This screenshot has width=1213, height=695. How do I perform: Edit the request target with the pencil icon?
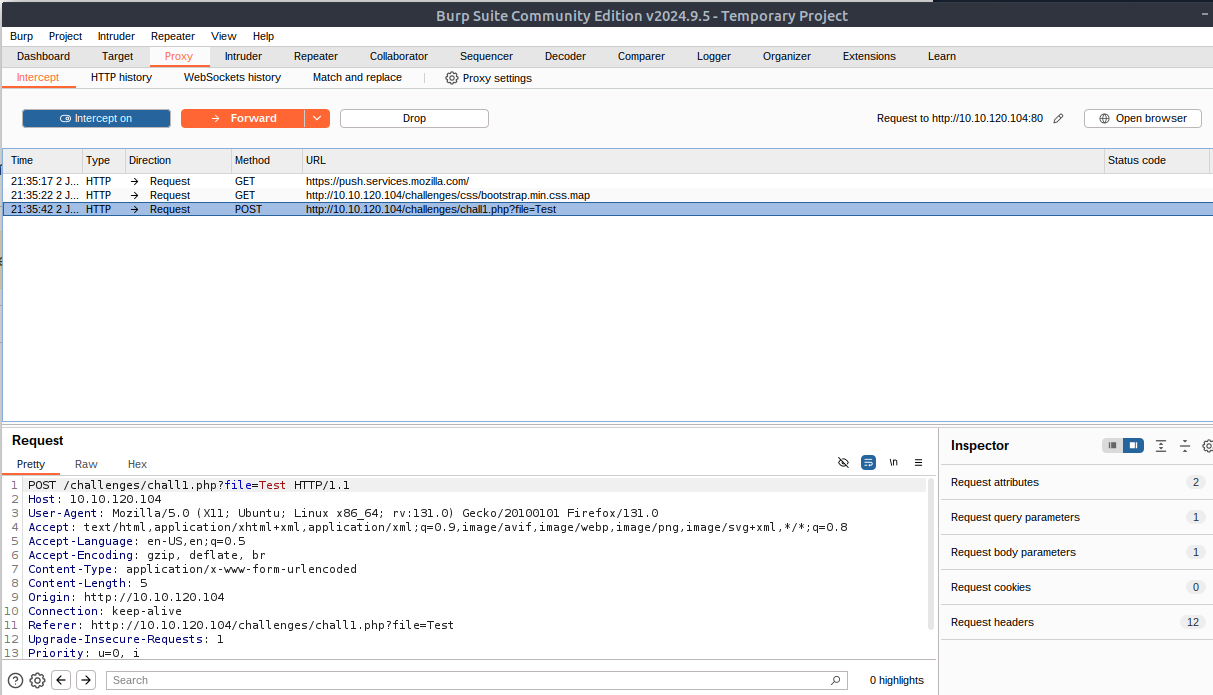point(1059,118)
